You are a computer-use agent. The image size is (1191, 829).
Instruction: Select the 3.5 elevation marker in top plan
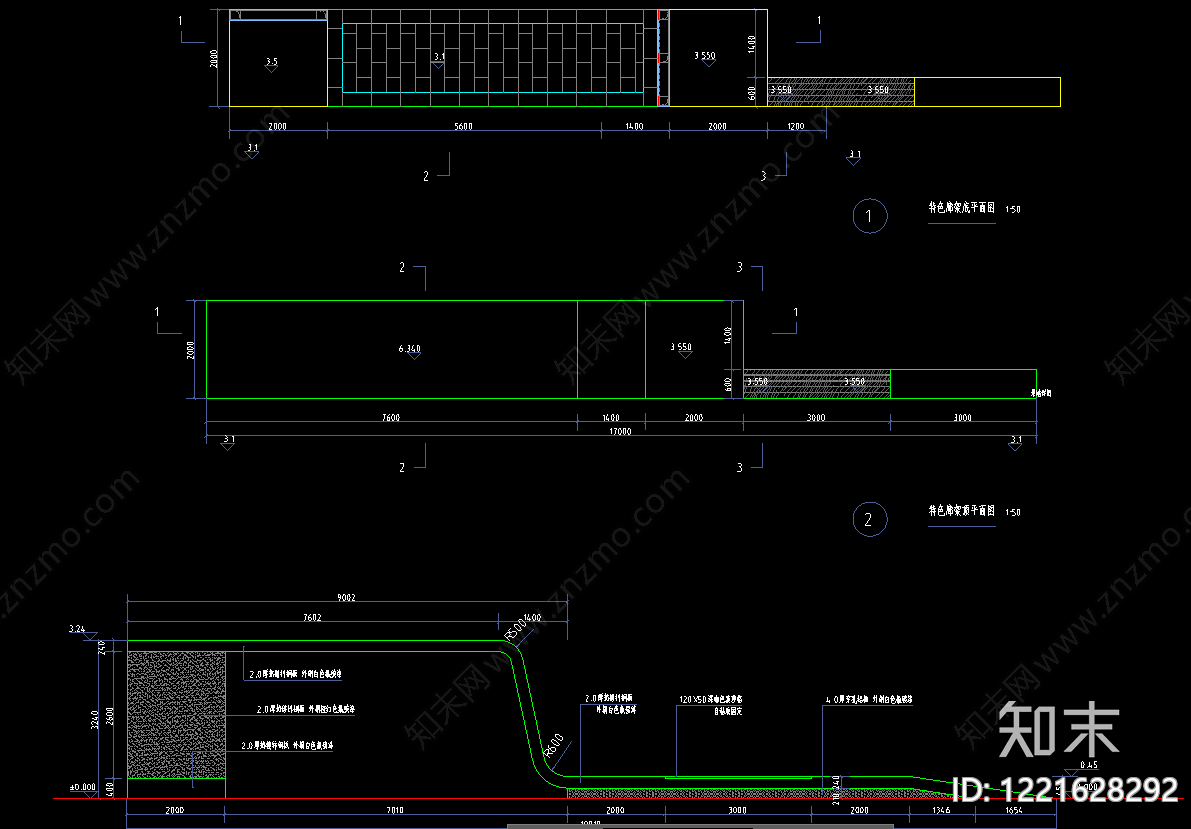(271, 64)
